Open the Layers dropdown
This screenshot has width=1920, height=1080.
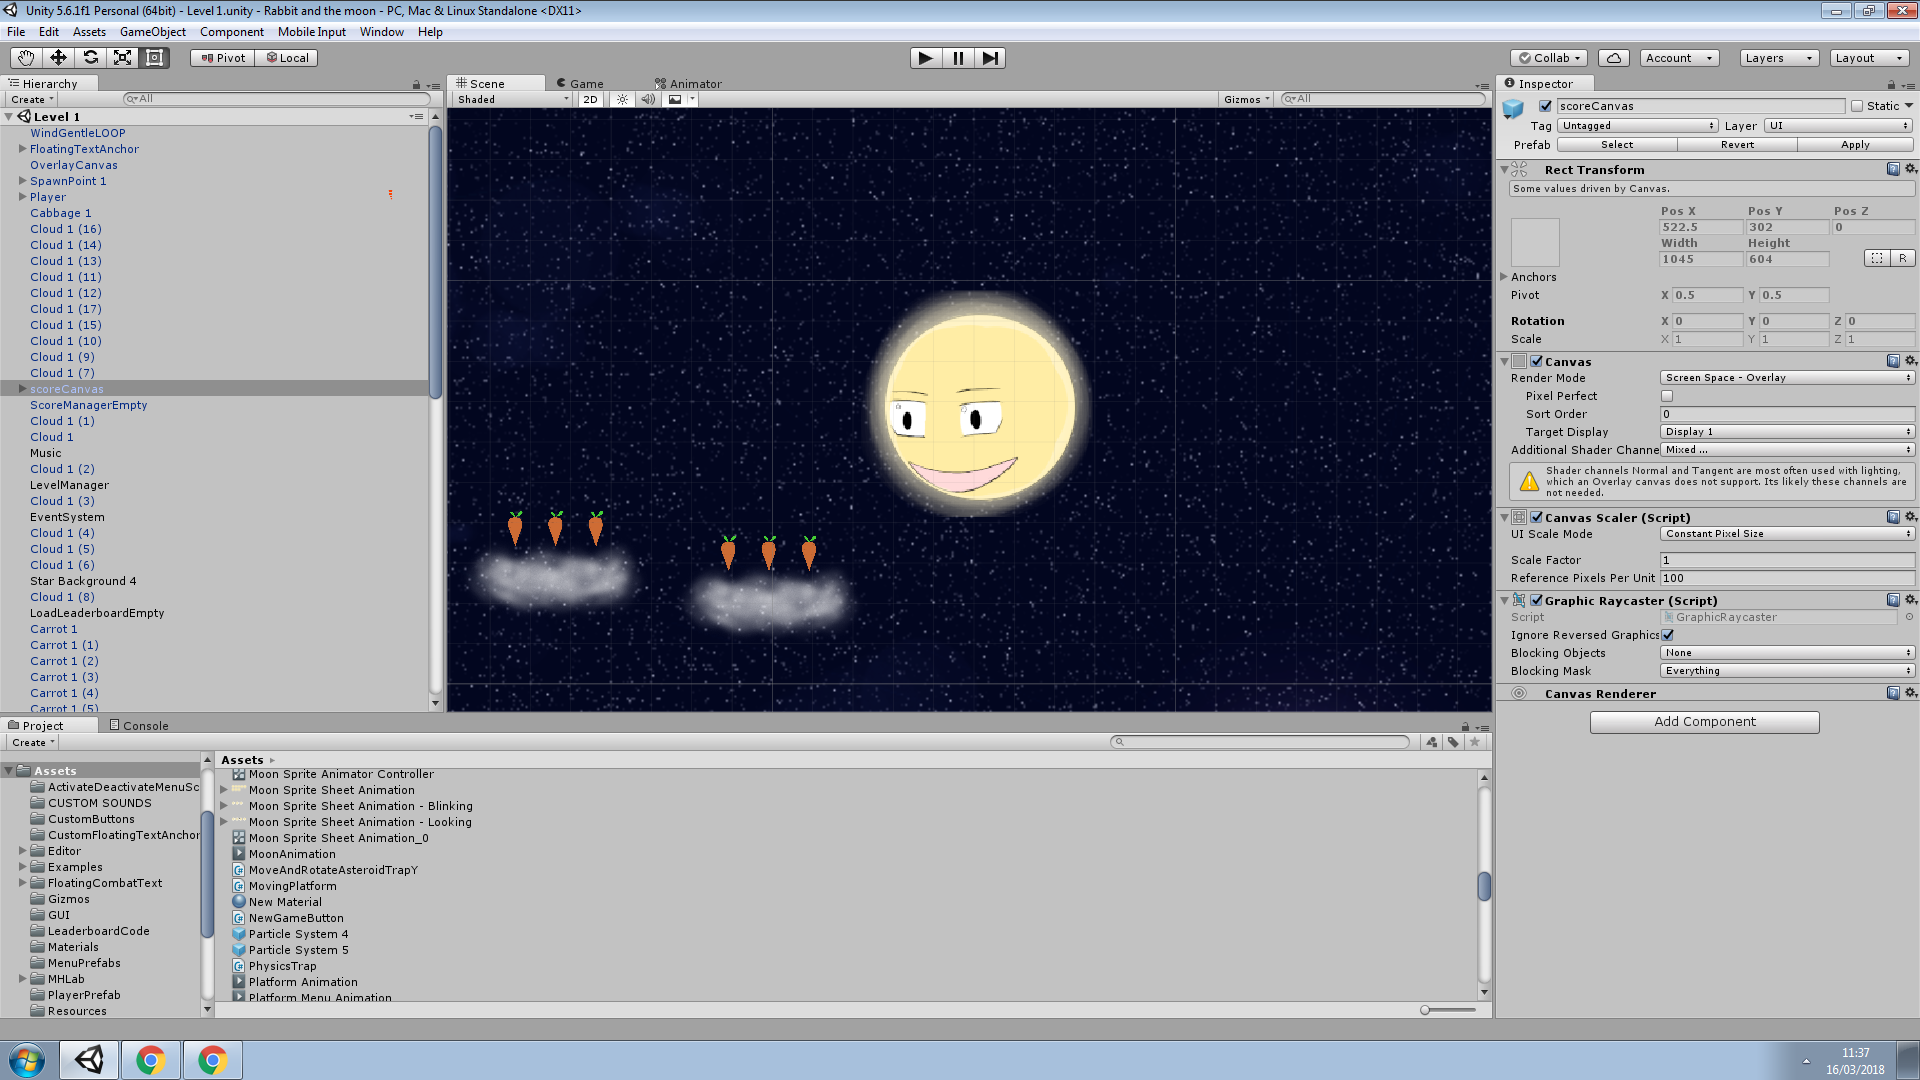click(1778, 58)
